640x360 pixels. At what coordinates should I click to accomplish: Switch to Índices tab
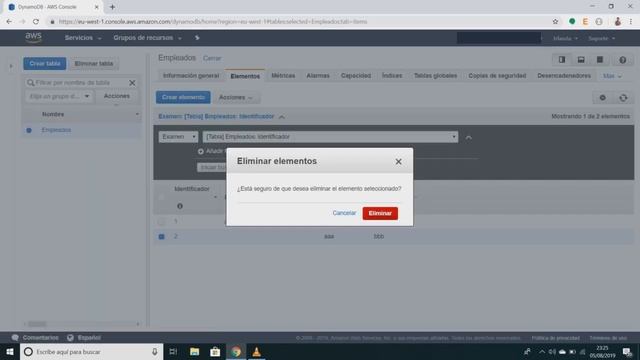click(392, 76)
